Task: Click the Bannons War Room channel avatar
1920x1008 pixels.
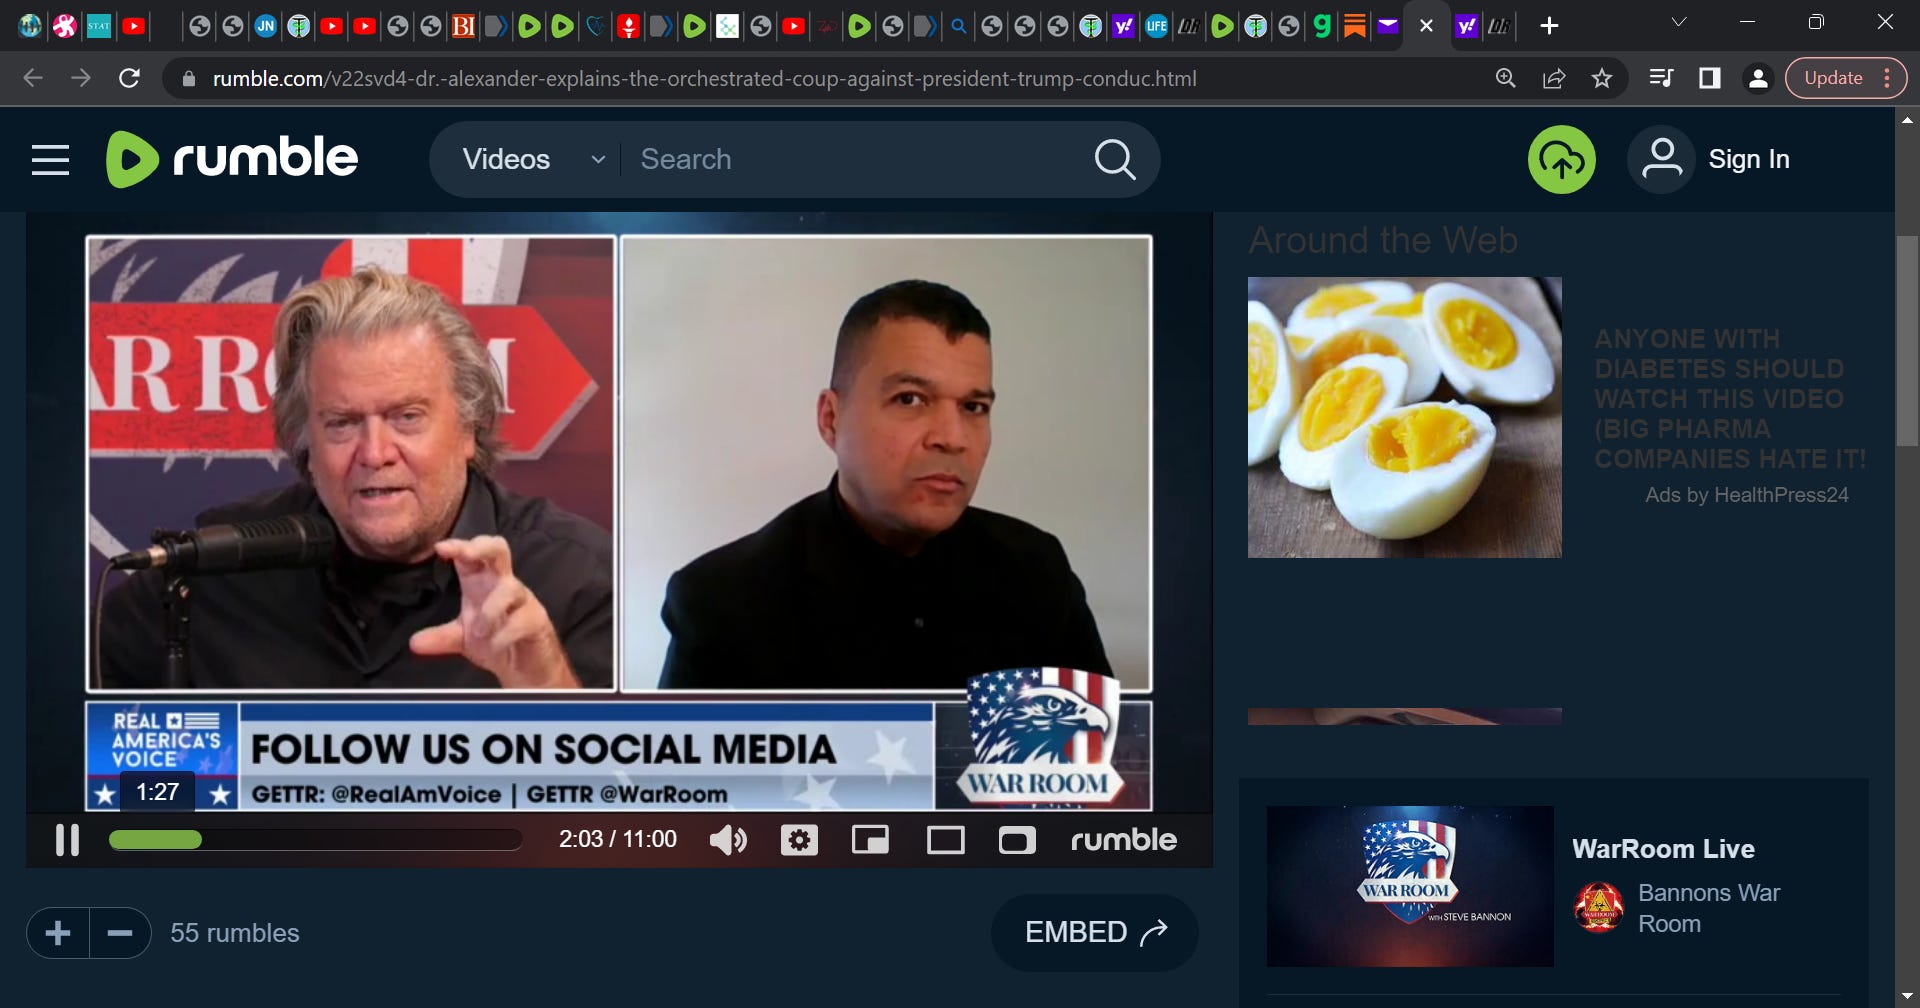Action: coord(1598,908)
